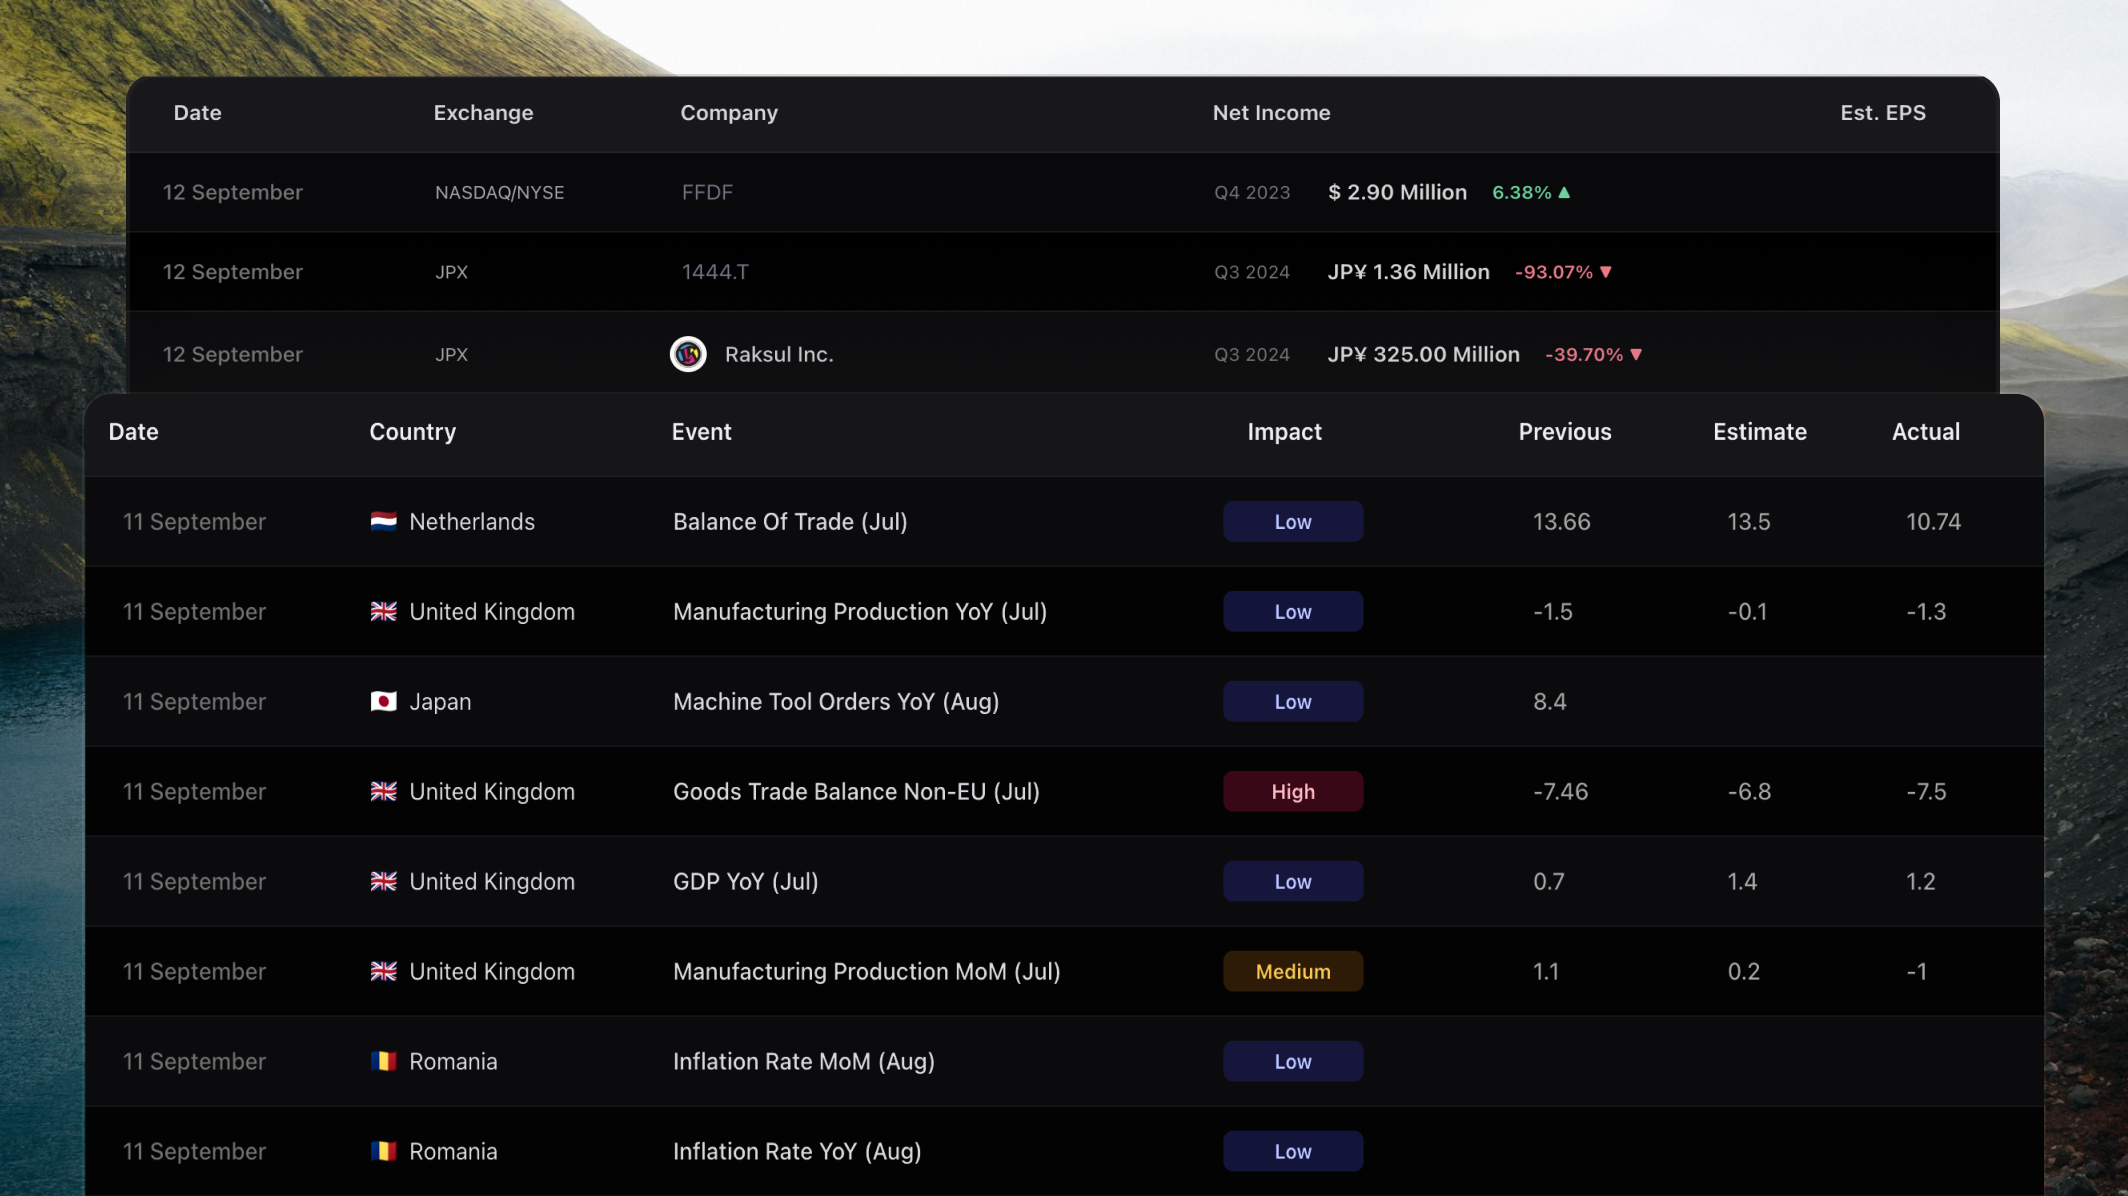The height and width of the screenshot is (1196, 2128).
Task: Click the 8.4 previous value for Japan
Action: tap(1549, 701)
